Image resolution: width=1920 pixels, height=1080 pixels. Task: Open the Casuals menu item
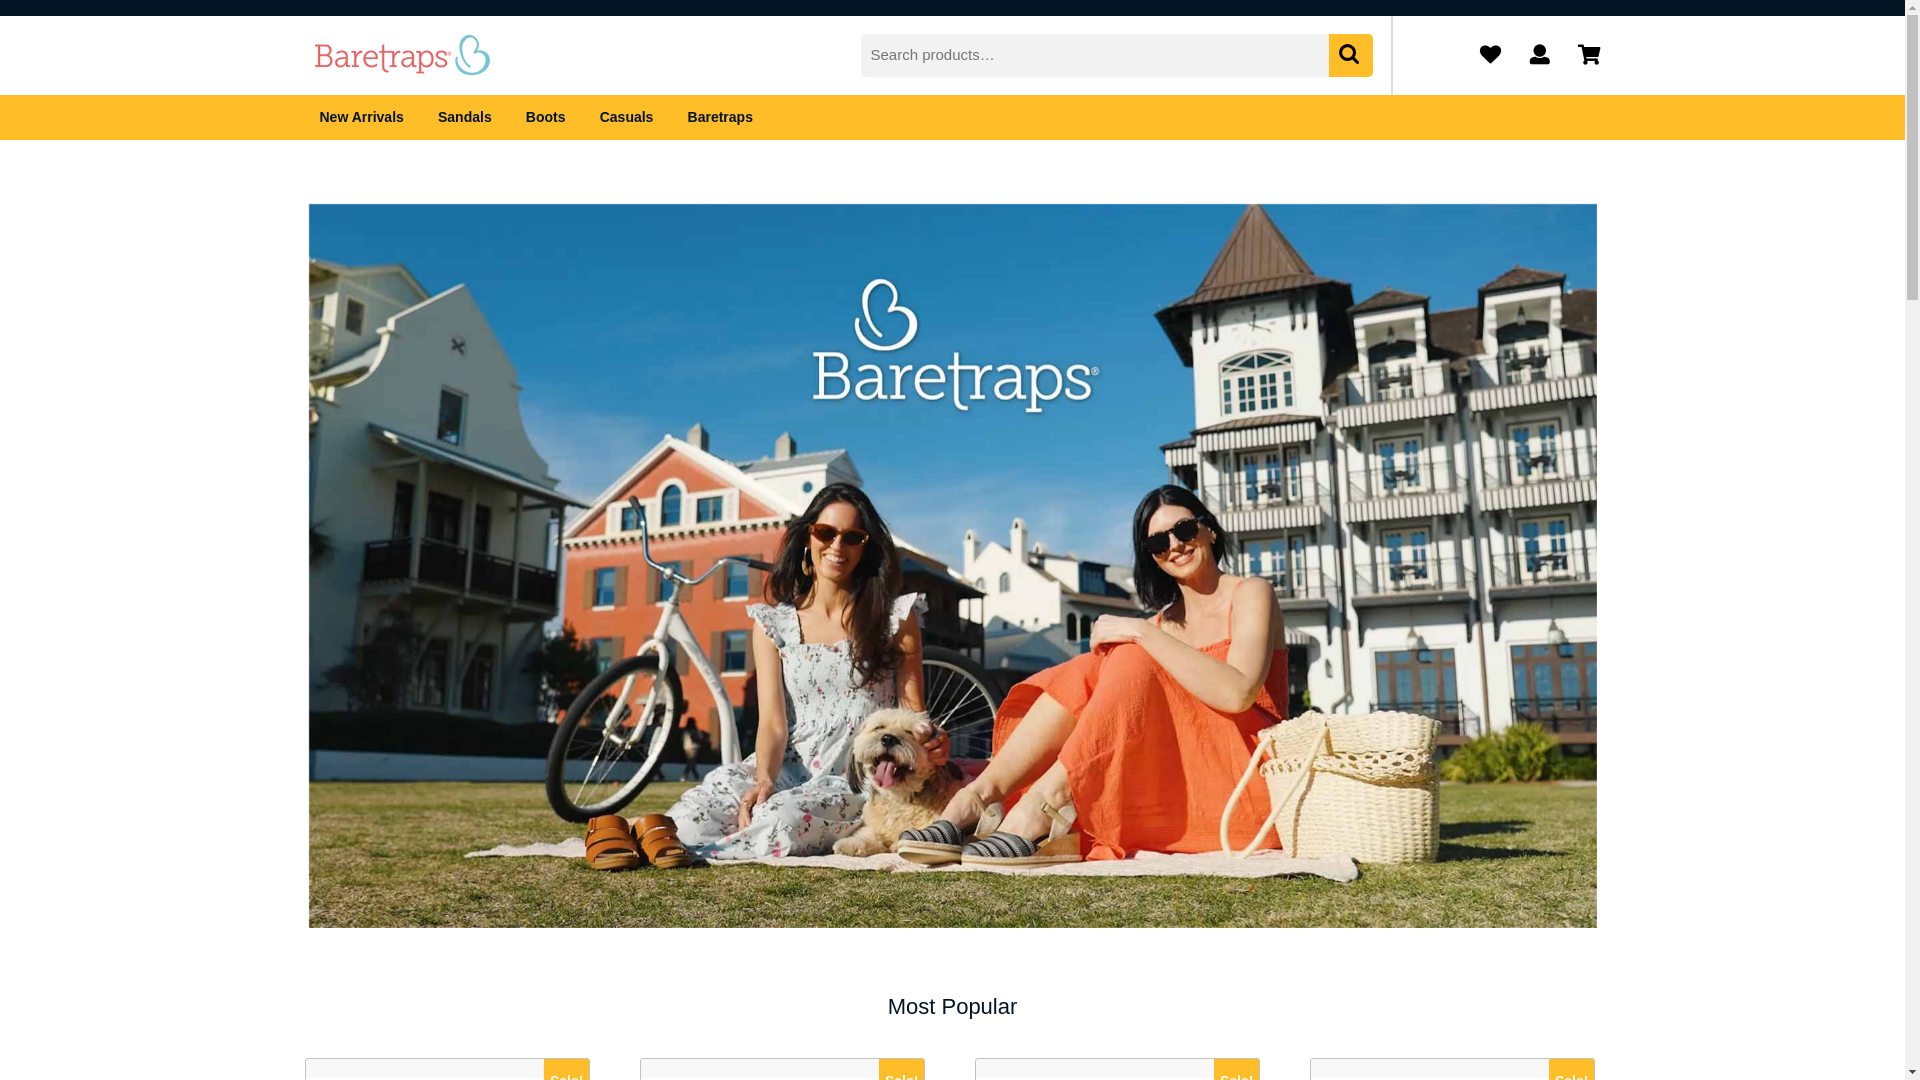point(626,117)
